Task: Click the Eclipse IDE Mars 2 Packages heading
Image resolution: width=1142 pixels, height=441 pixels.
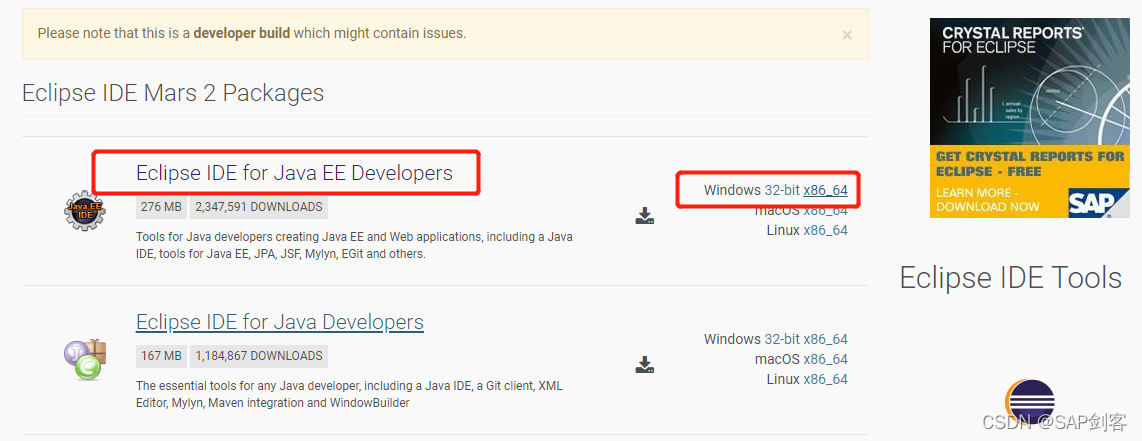Action: tap(173, 93)
